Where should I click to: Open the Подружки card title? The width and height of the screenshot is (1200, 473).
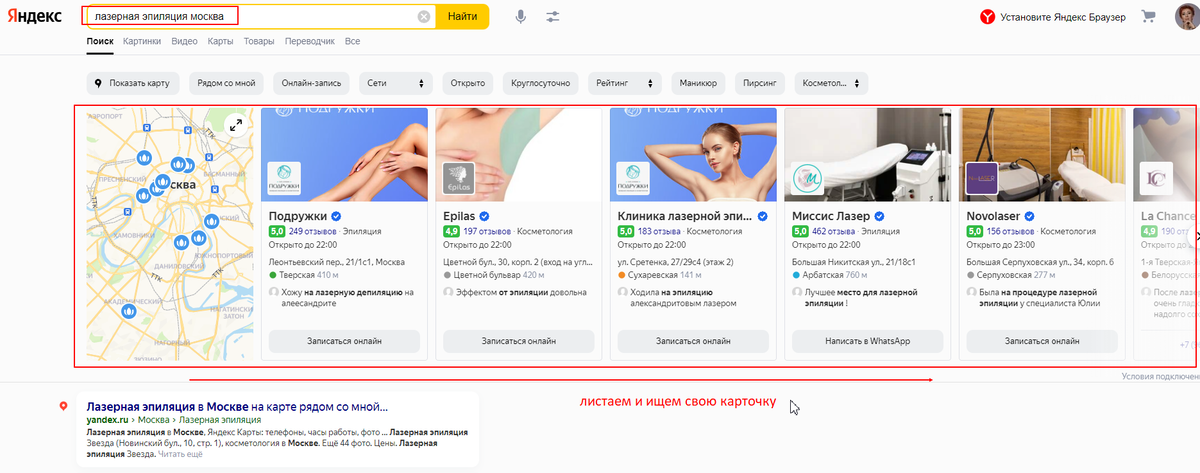[297, 216]
